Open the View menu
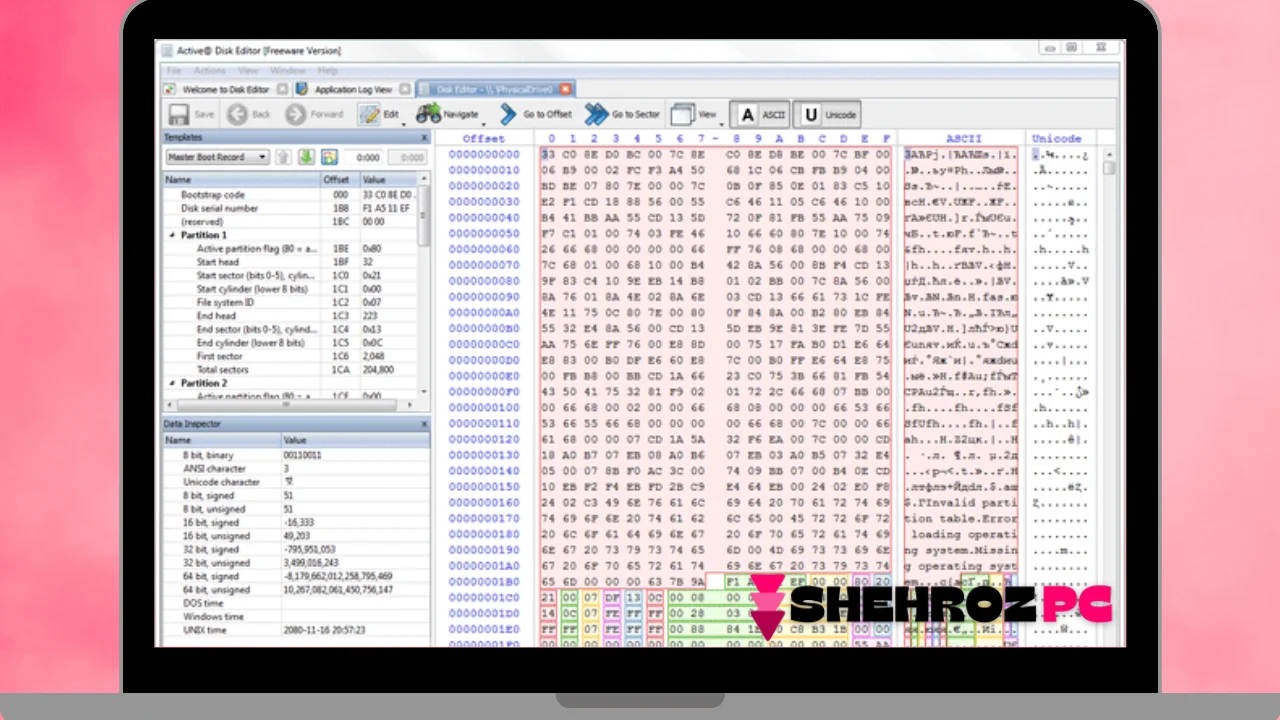Viewport: 1280px width, 720px height. pos(248,71)
